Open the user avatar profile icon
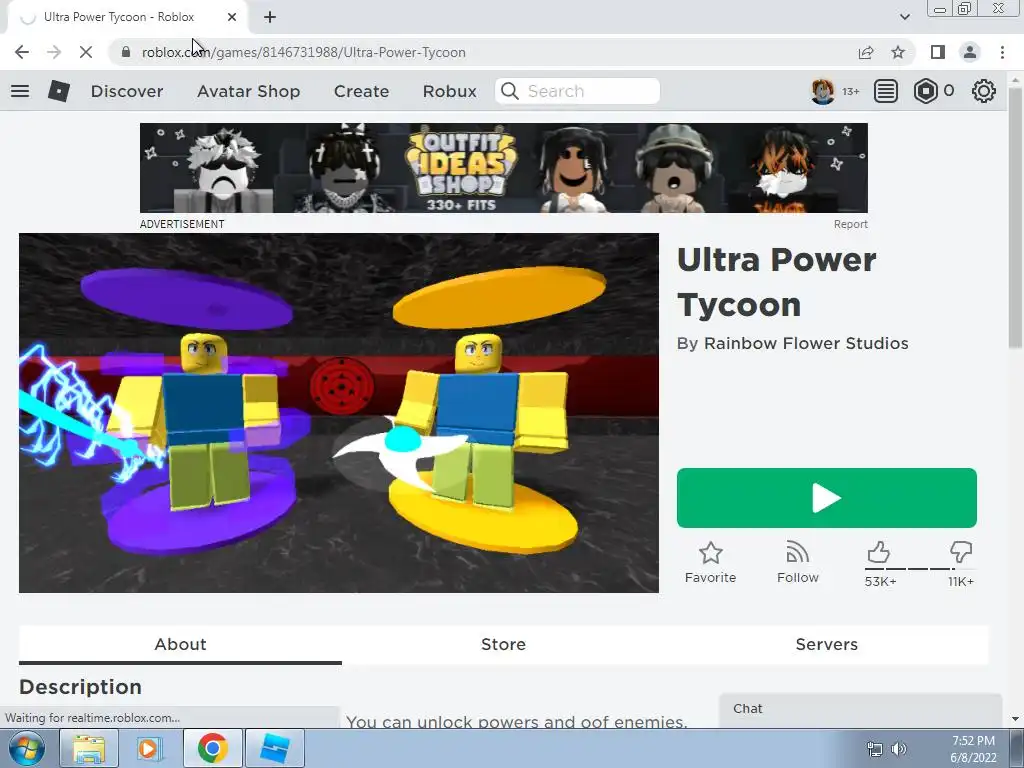Screen dimensions: 1024x768 click(x=823, y=91)
